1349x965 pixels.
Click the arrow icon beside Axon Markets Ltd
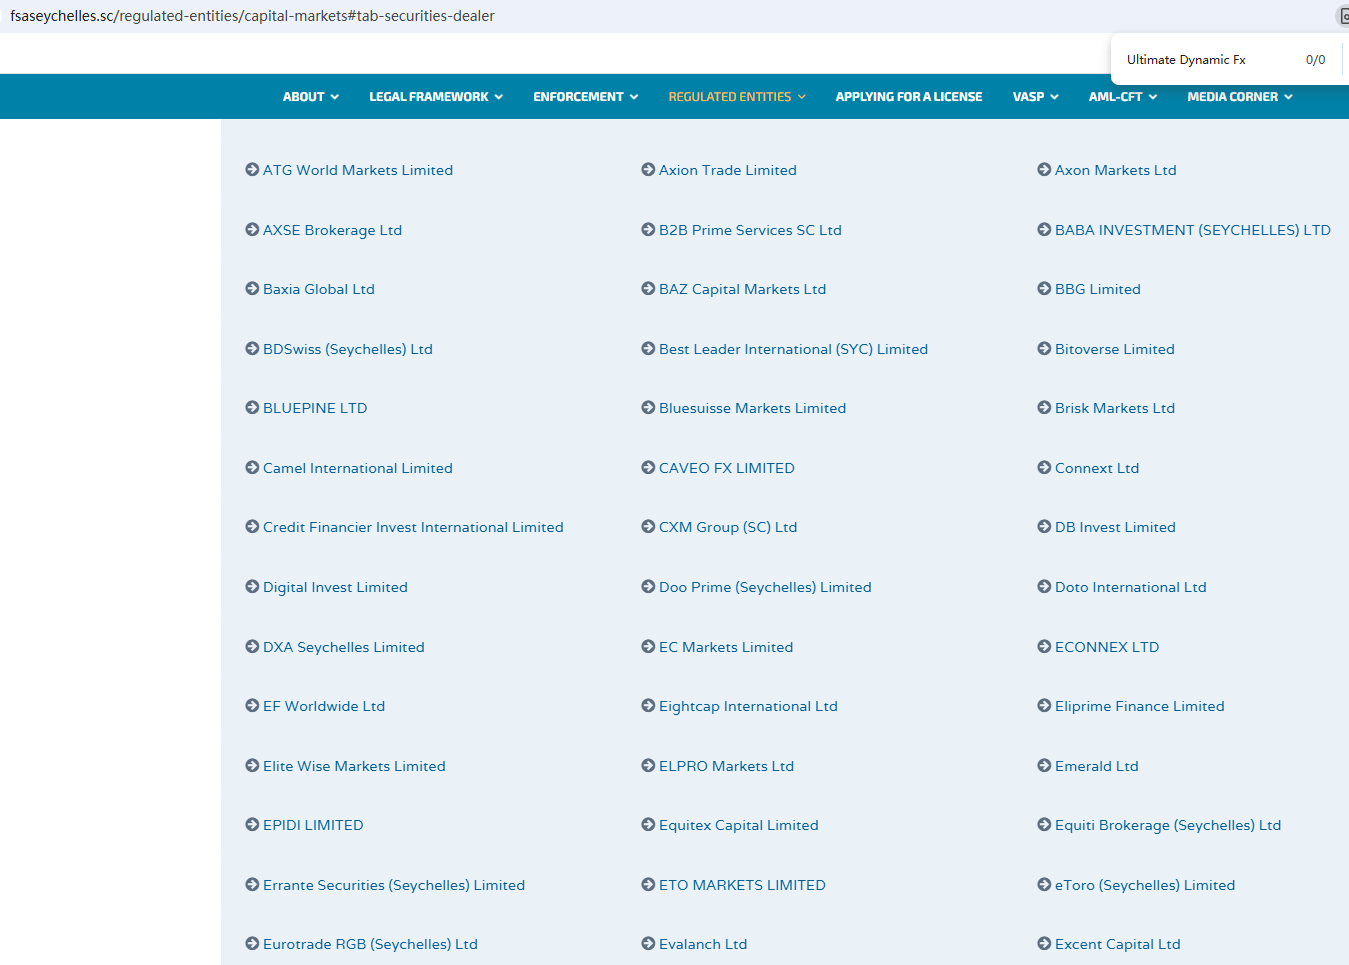click(1044, 170)
